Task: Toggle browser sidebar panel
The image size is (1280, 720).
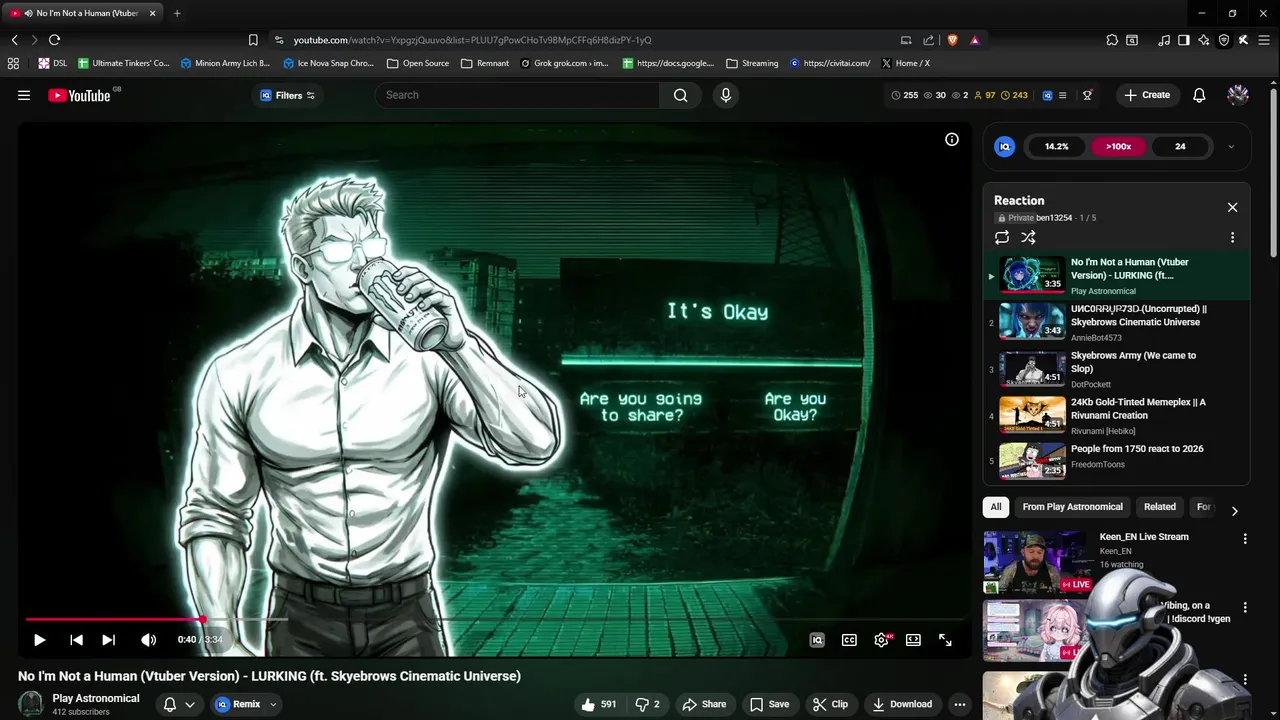Action: click(1184, 40)
